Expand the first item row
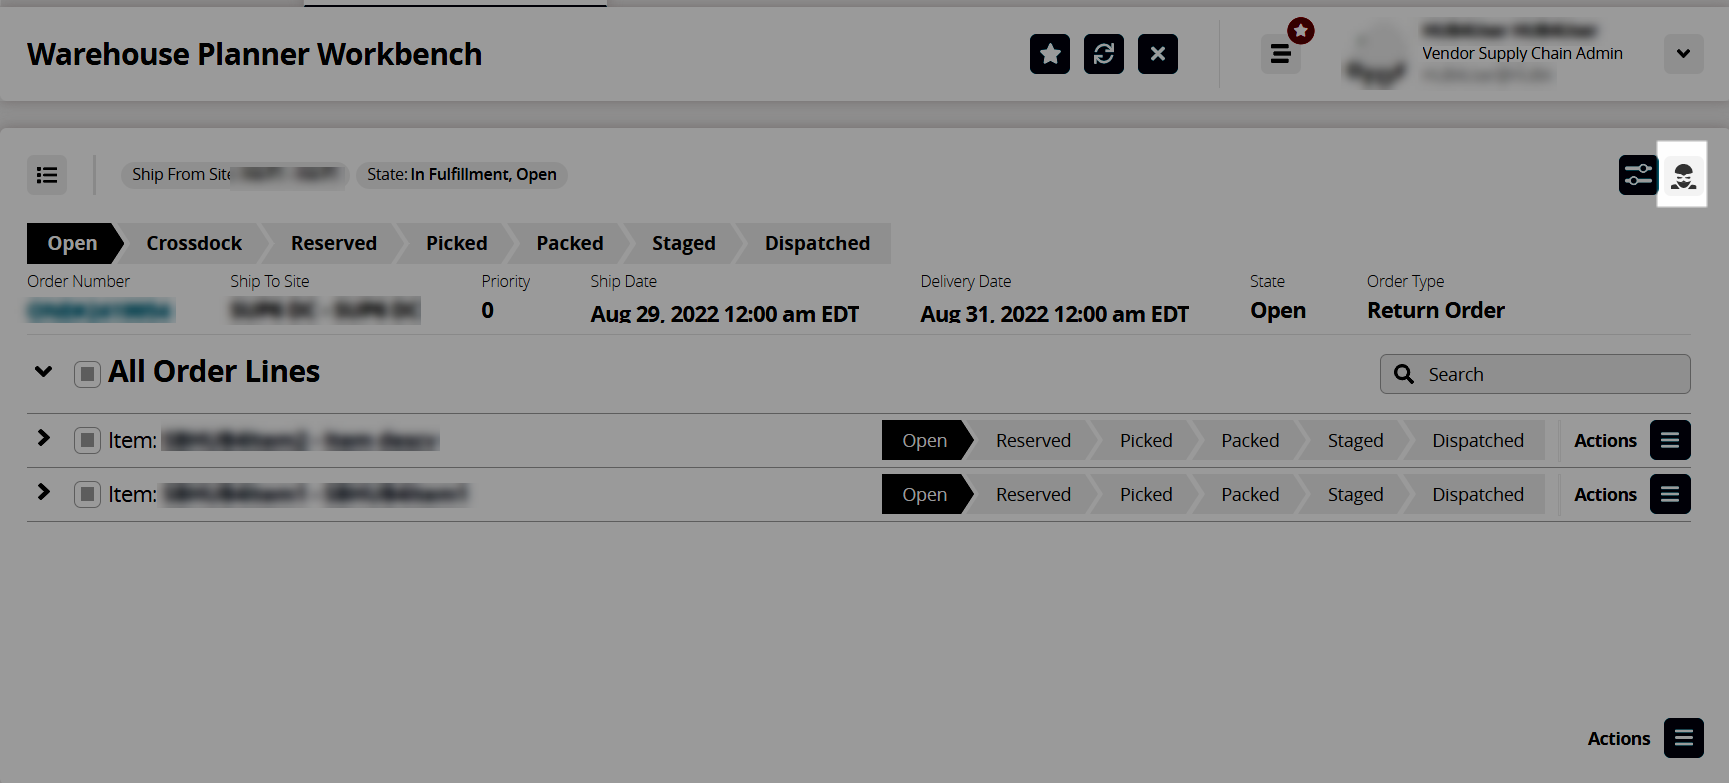Image resolution: width=1729 pixels, height=783 pixels. click(43, 438)
